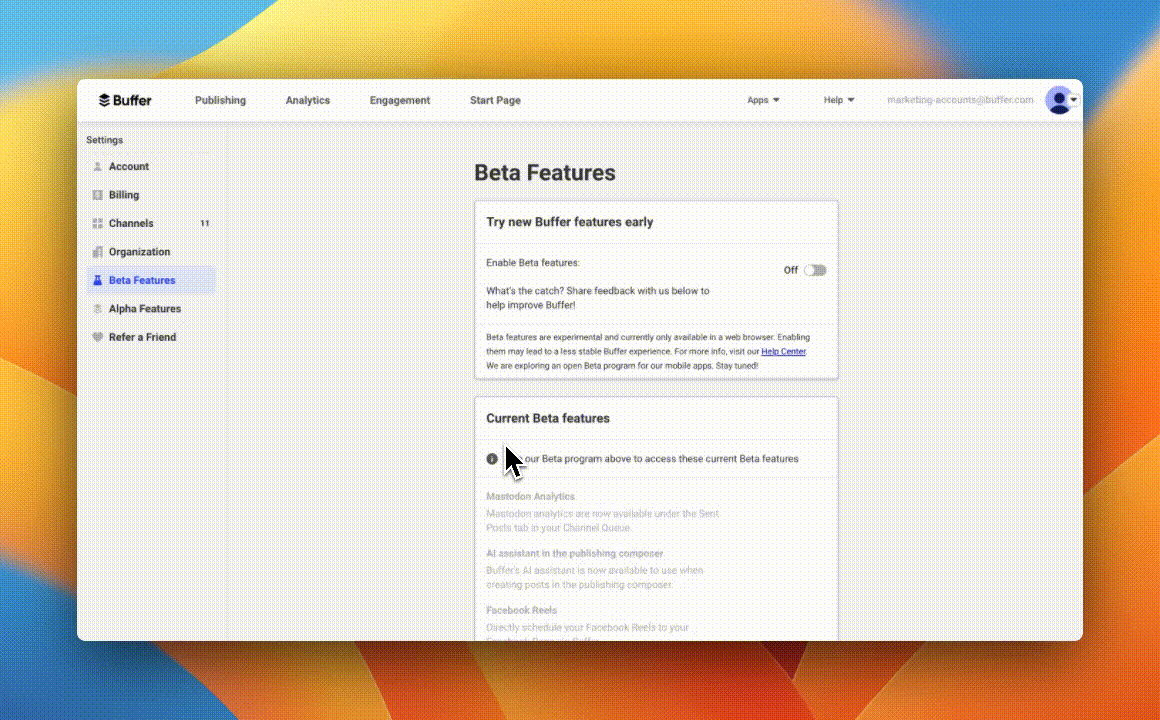1160x720 pixels.
Task: Click the Off label beside toggle
Action: click(x=791, y=270)
